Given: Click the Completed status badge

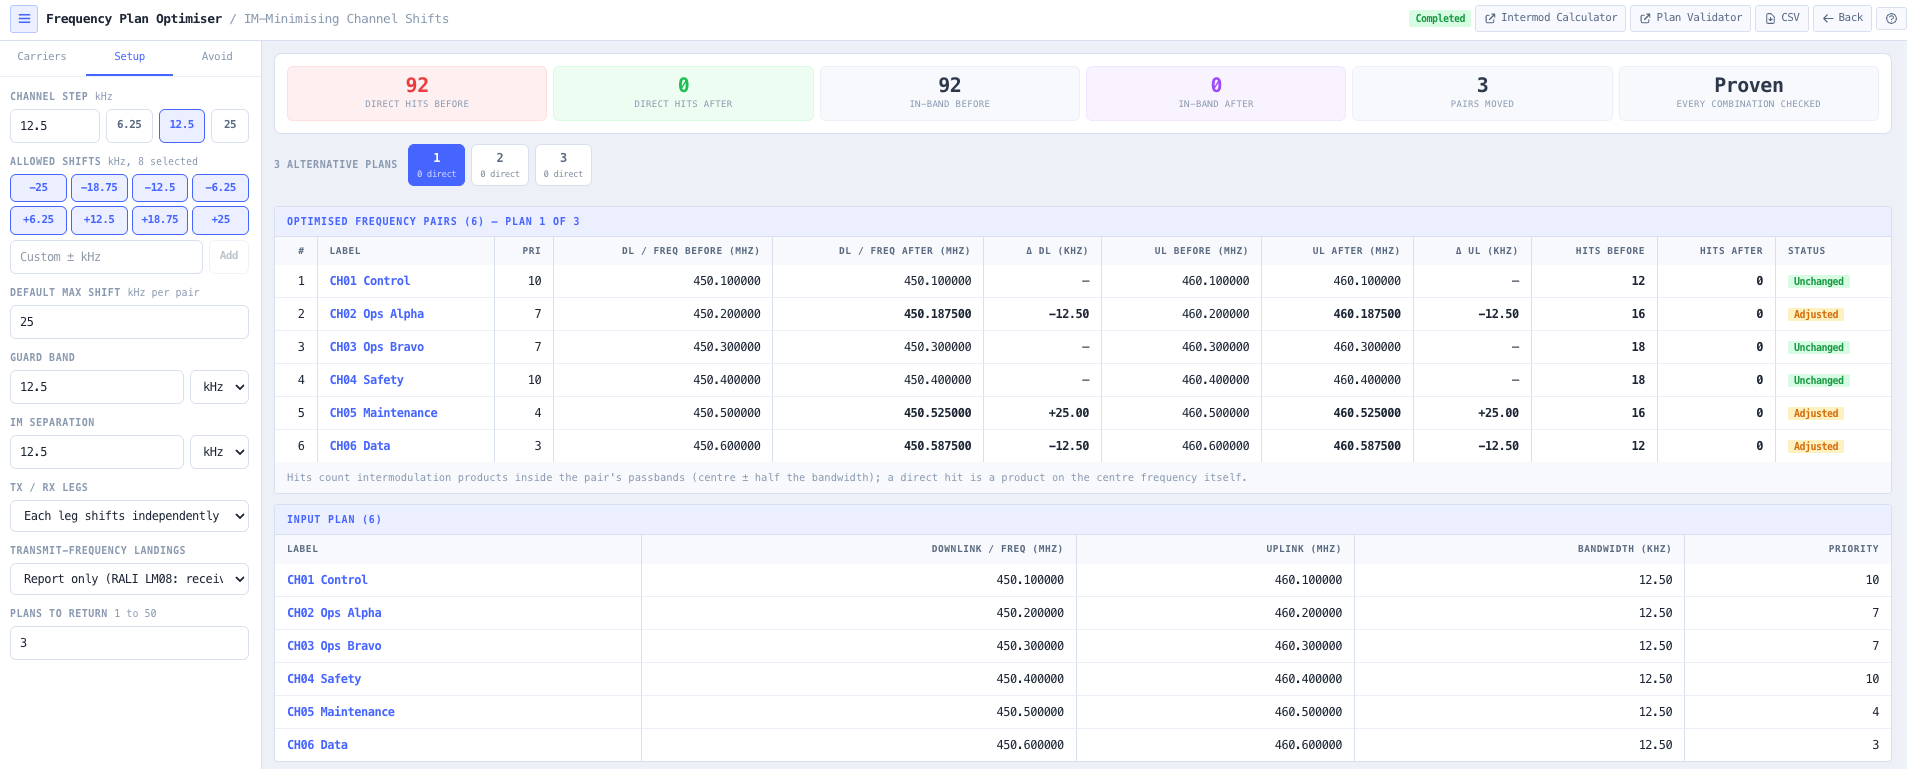Looking at the screenshot, I should click(x=1440, y=18).
